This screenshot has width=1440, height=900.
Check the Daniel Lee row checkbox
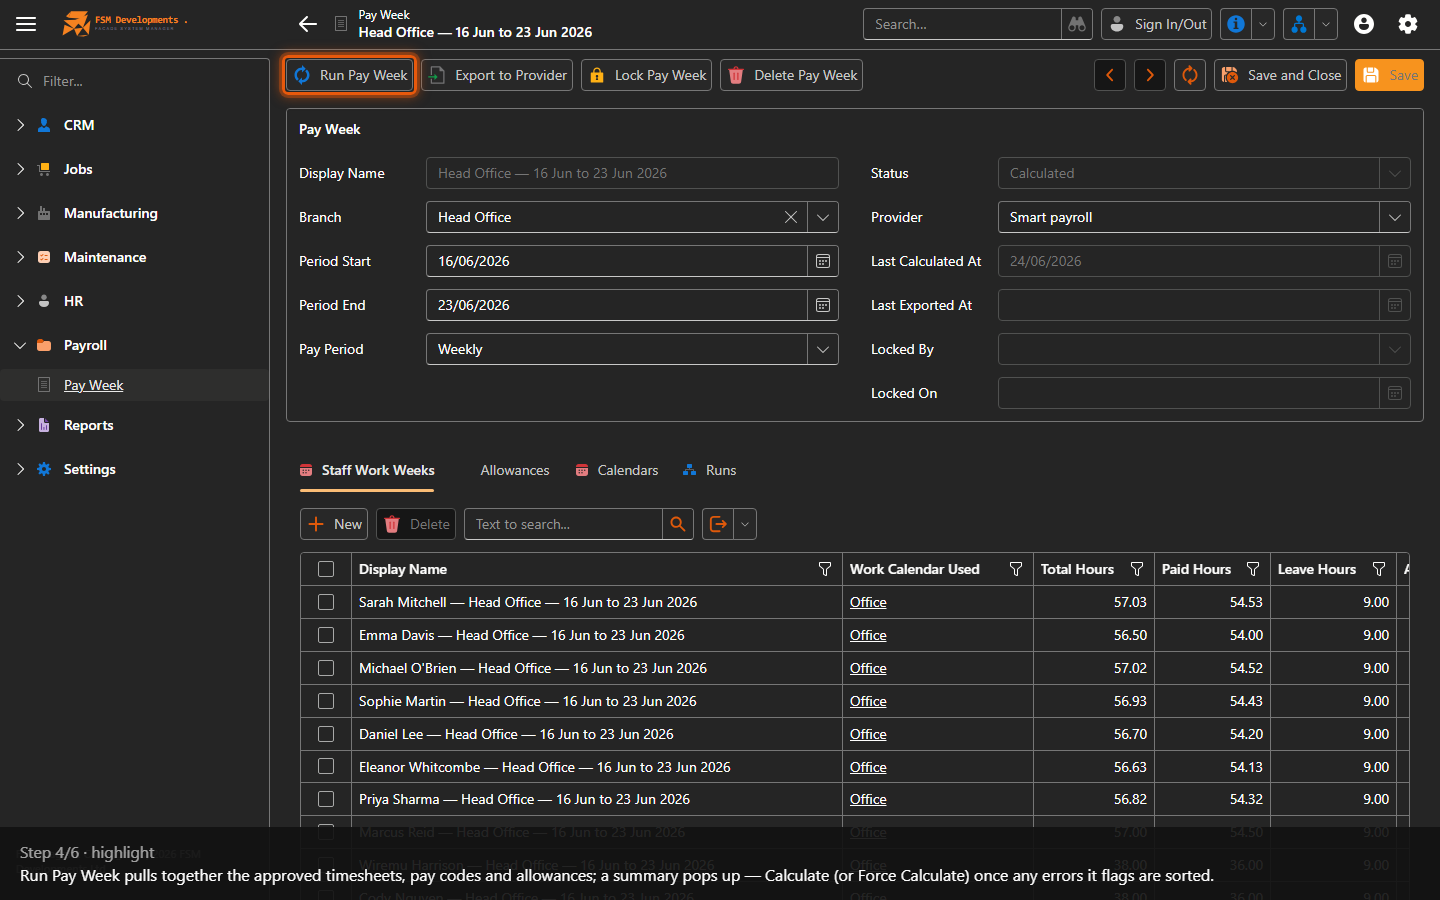(326, 734)
